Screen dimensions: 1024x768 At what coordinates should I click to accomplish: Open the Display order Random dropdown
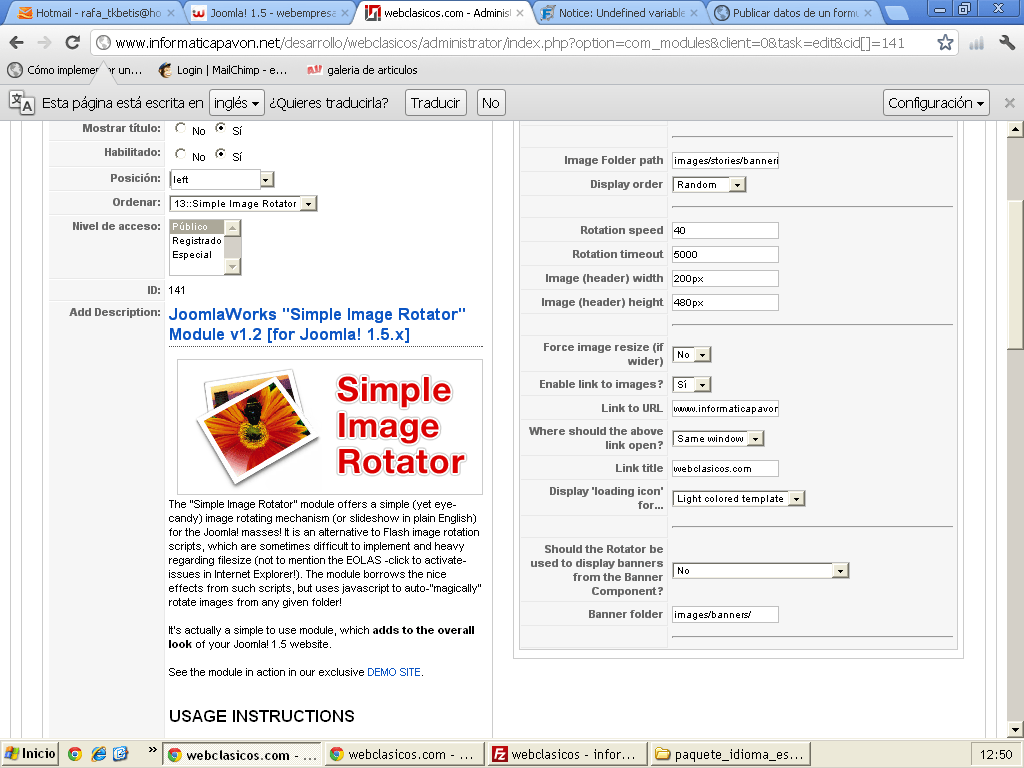(709, 185)
